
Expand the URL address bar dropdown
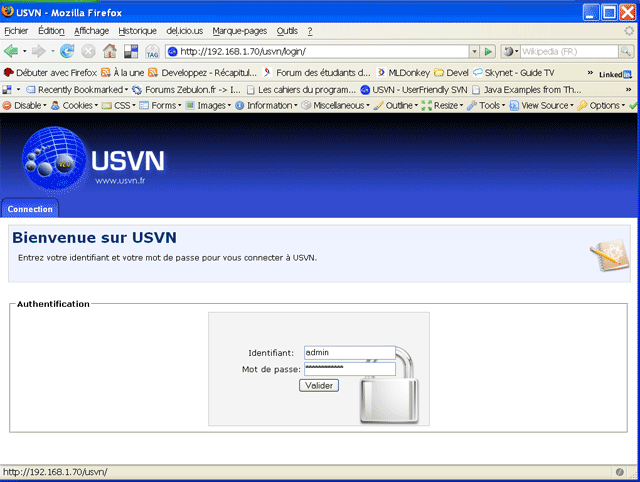[473, 51]
